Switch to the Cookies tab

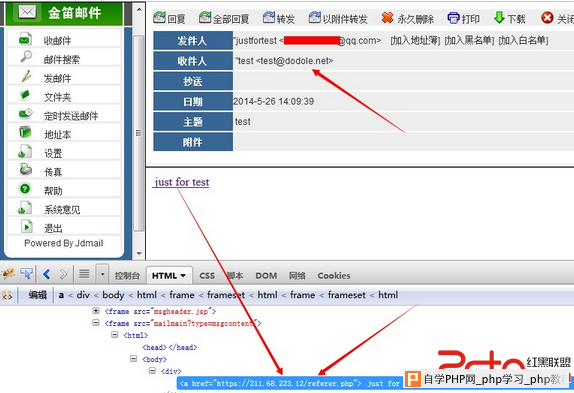click(x=334, y=276)
